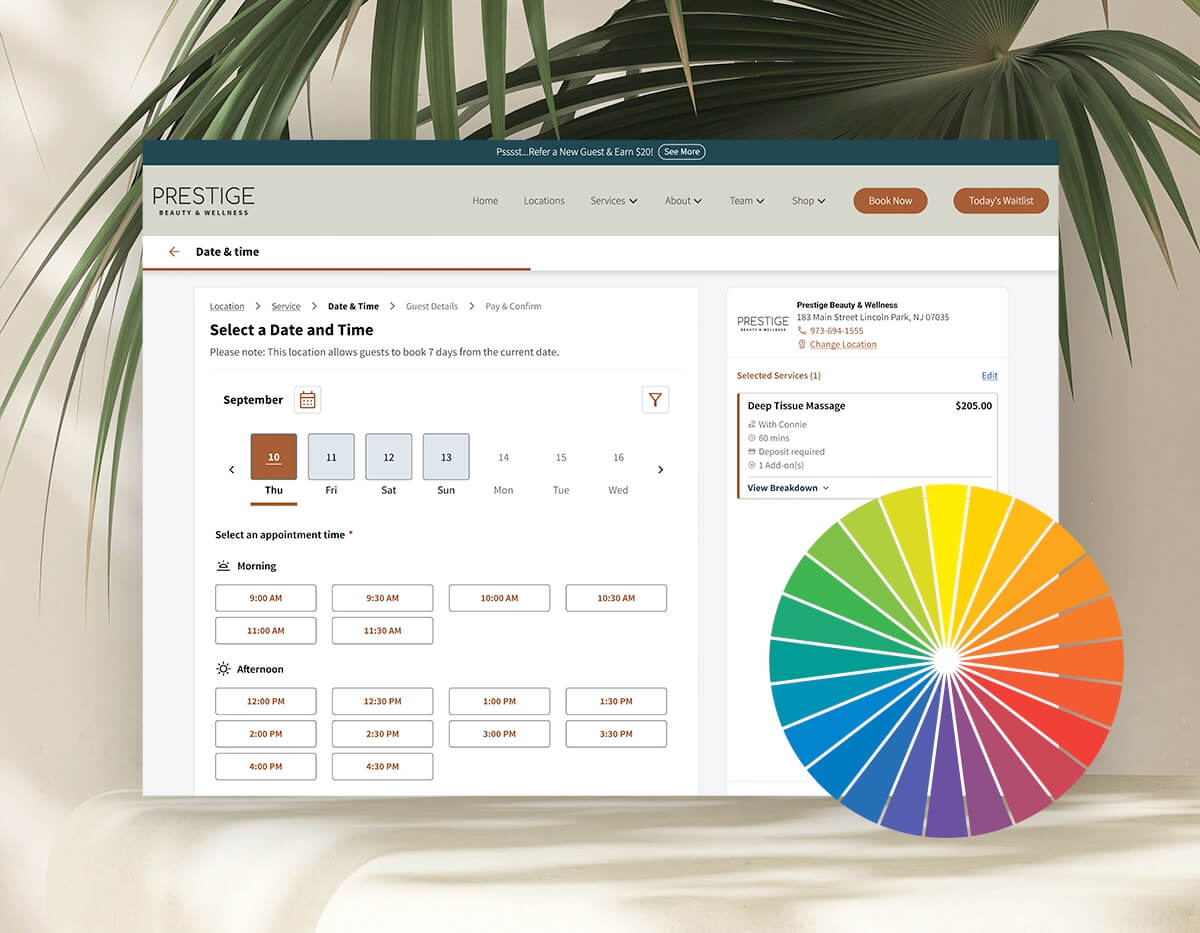Advance to next week with right arrow

(660, 470)
